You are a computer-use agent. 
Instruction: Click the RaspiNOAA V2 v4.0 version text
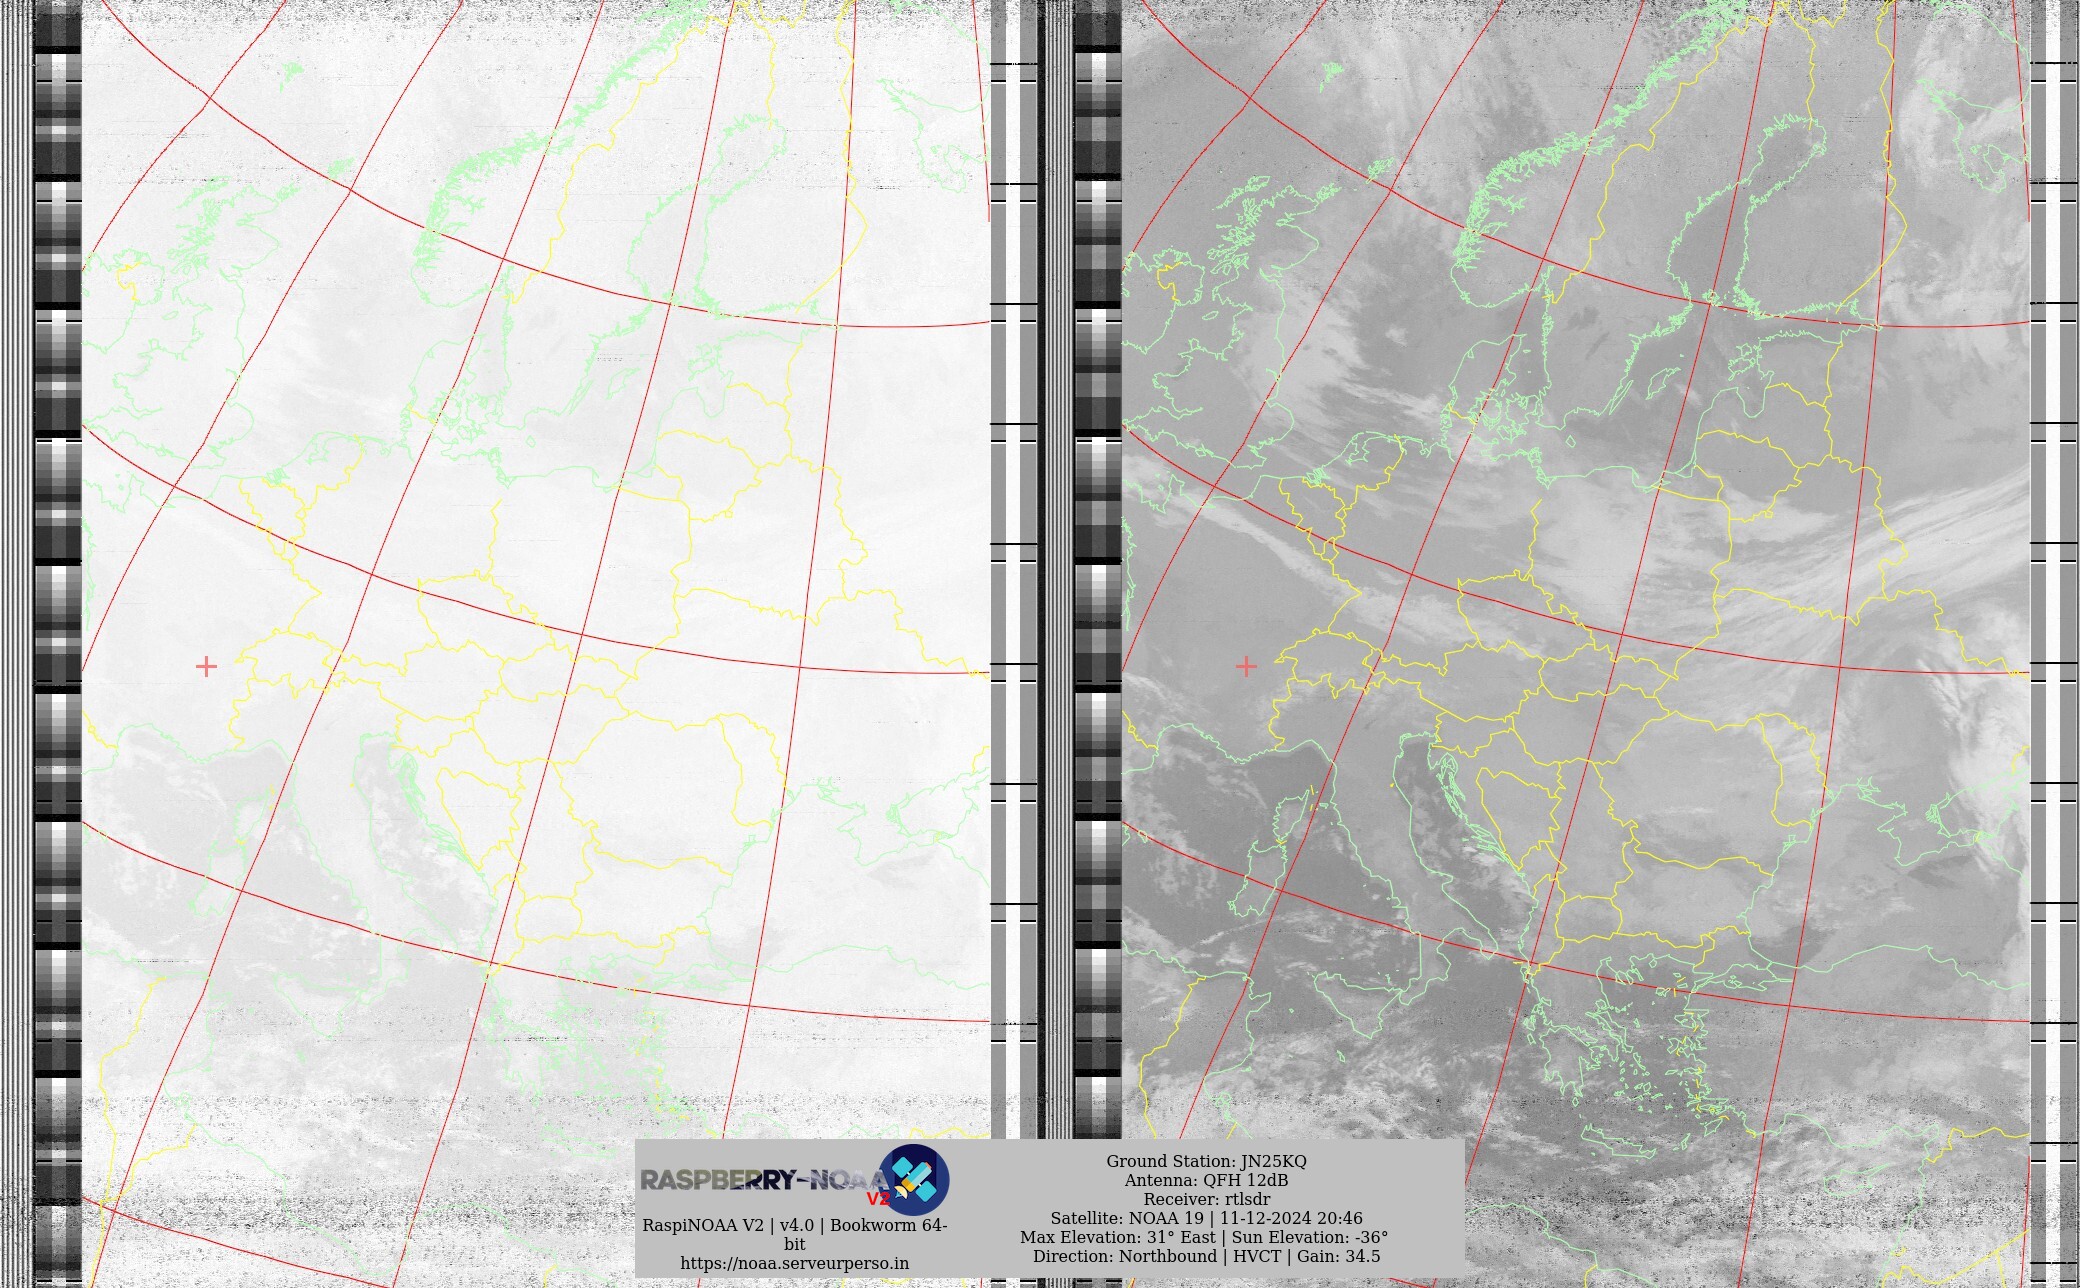794,1225
